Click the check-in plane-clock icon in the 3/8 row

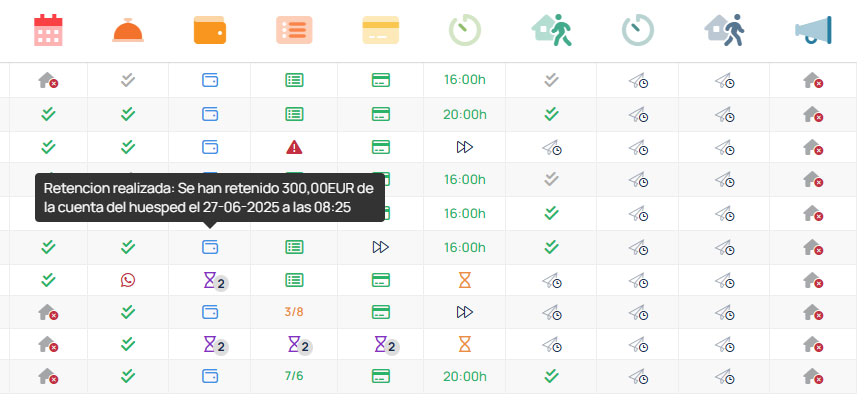[x=552, y=313]
